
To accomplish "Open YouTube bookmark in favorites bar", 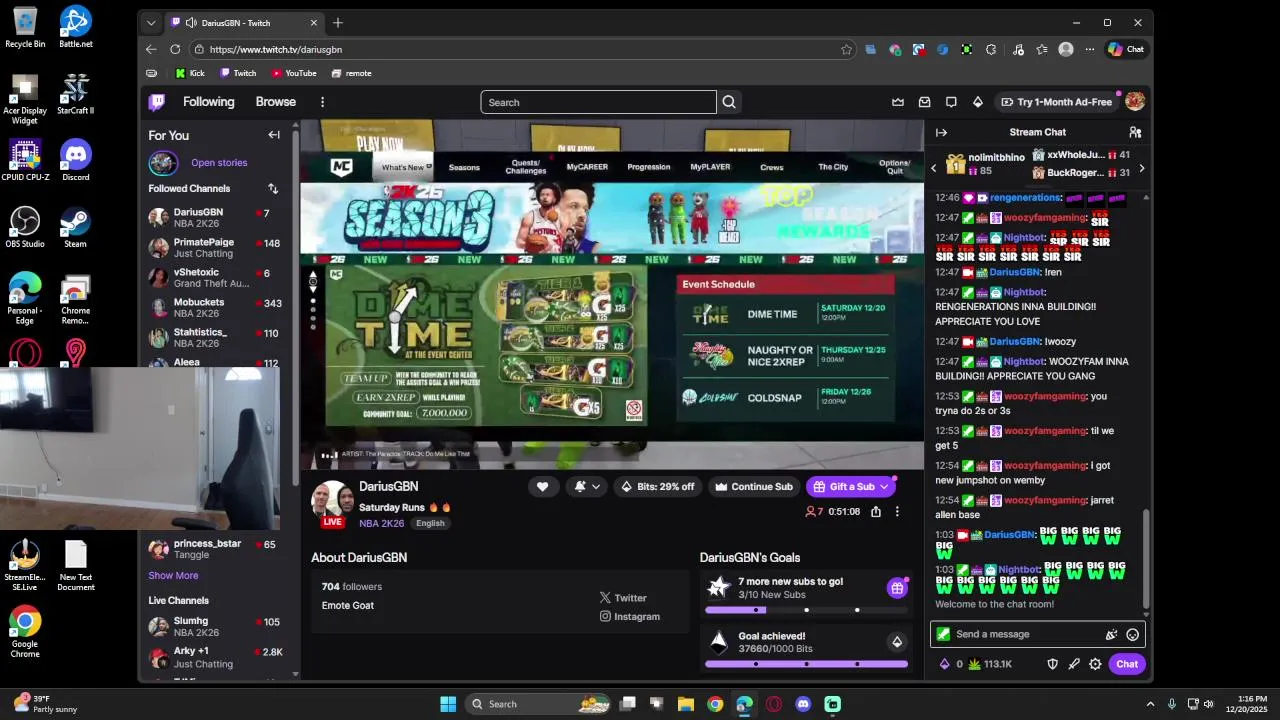I will pyautogui.click(x=293, y=73).
